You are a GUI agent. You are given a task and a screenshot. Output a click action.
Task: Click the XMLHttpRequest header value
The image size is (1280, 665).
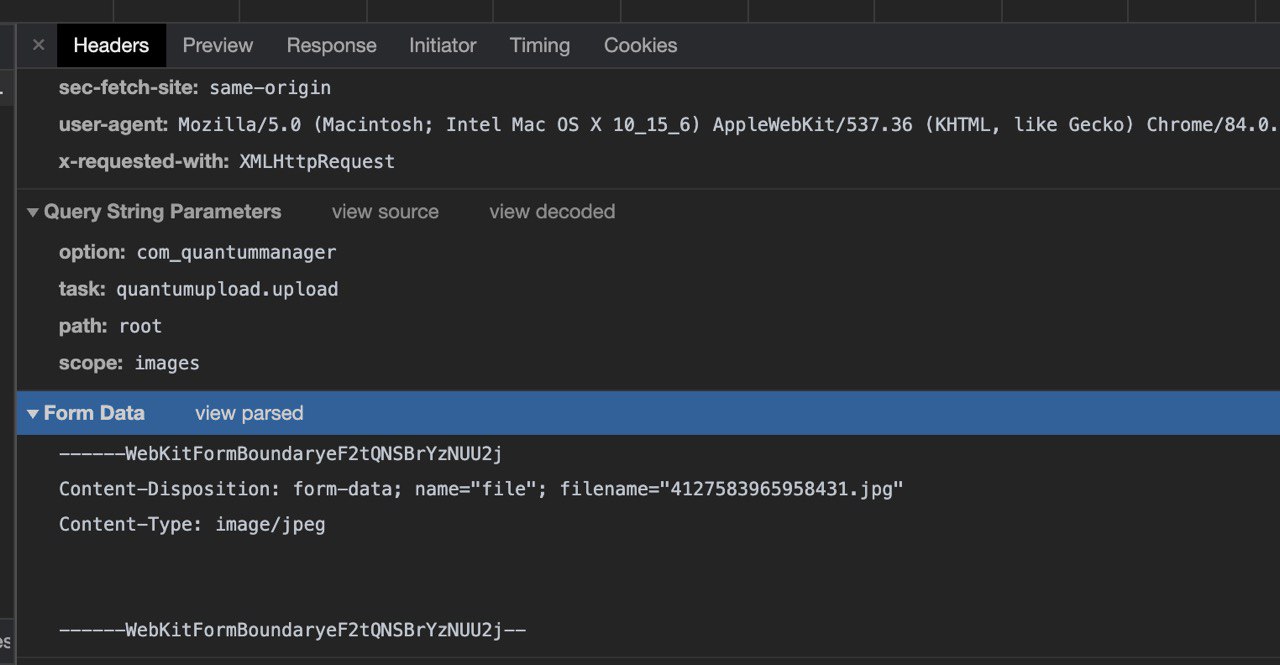pos(317,161)
